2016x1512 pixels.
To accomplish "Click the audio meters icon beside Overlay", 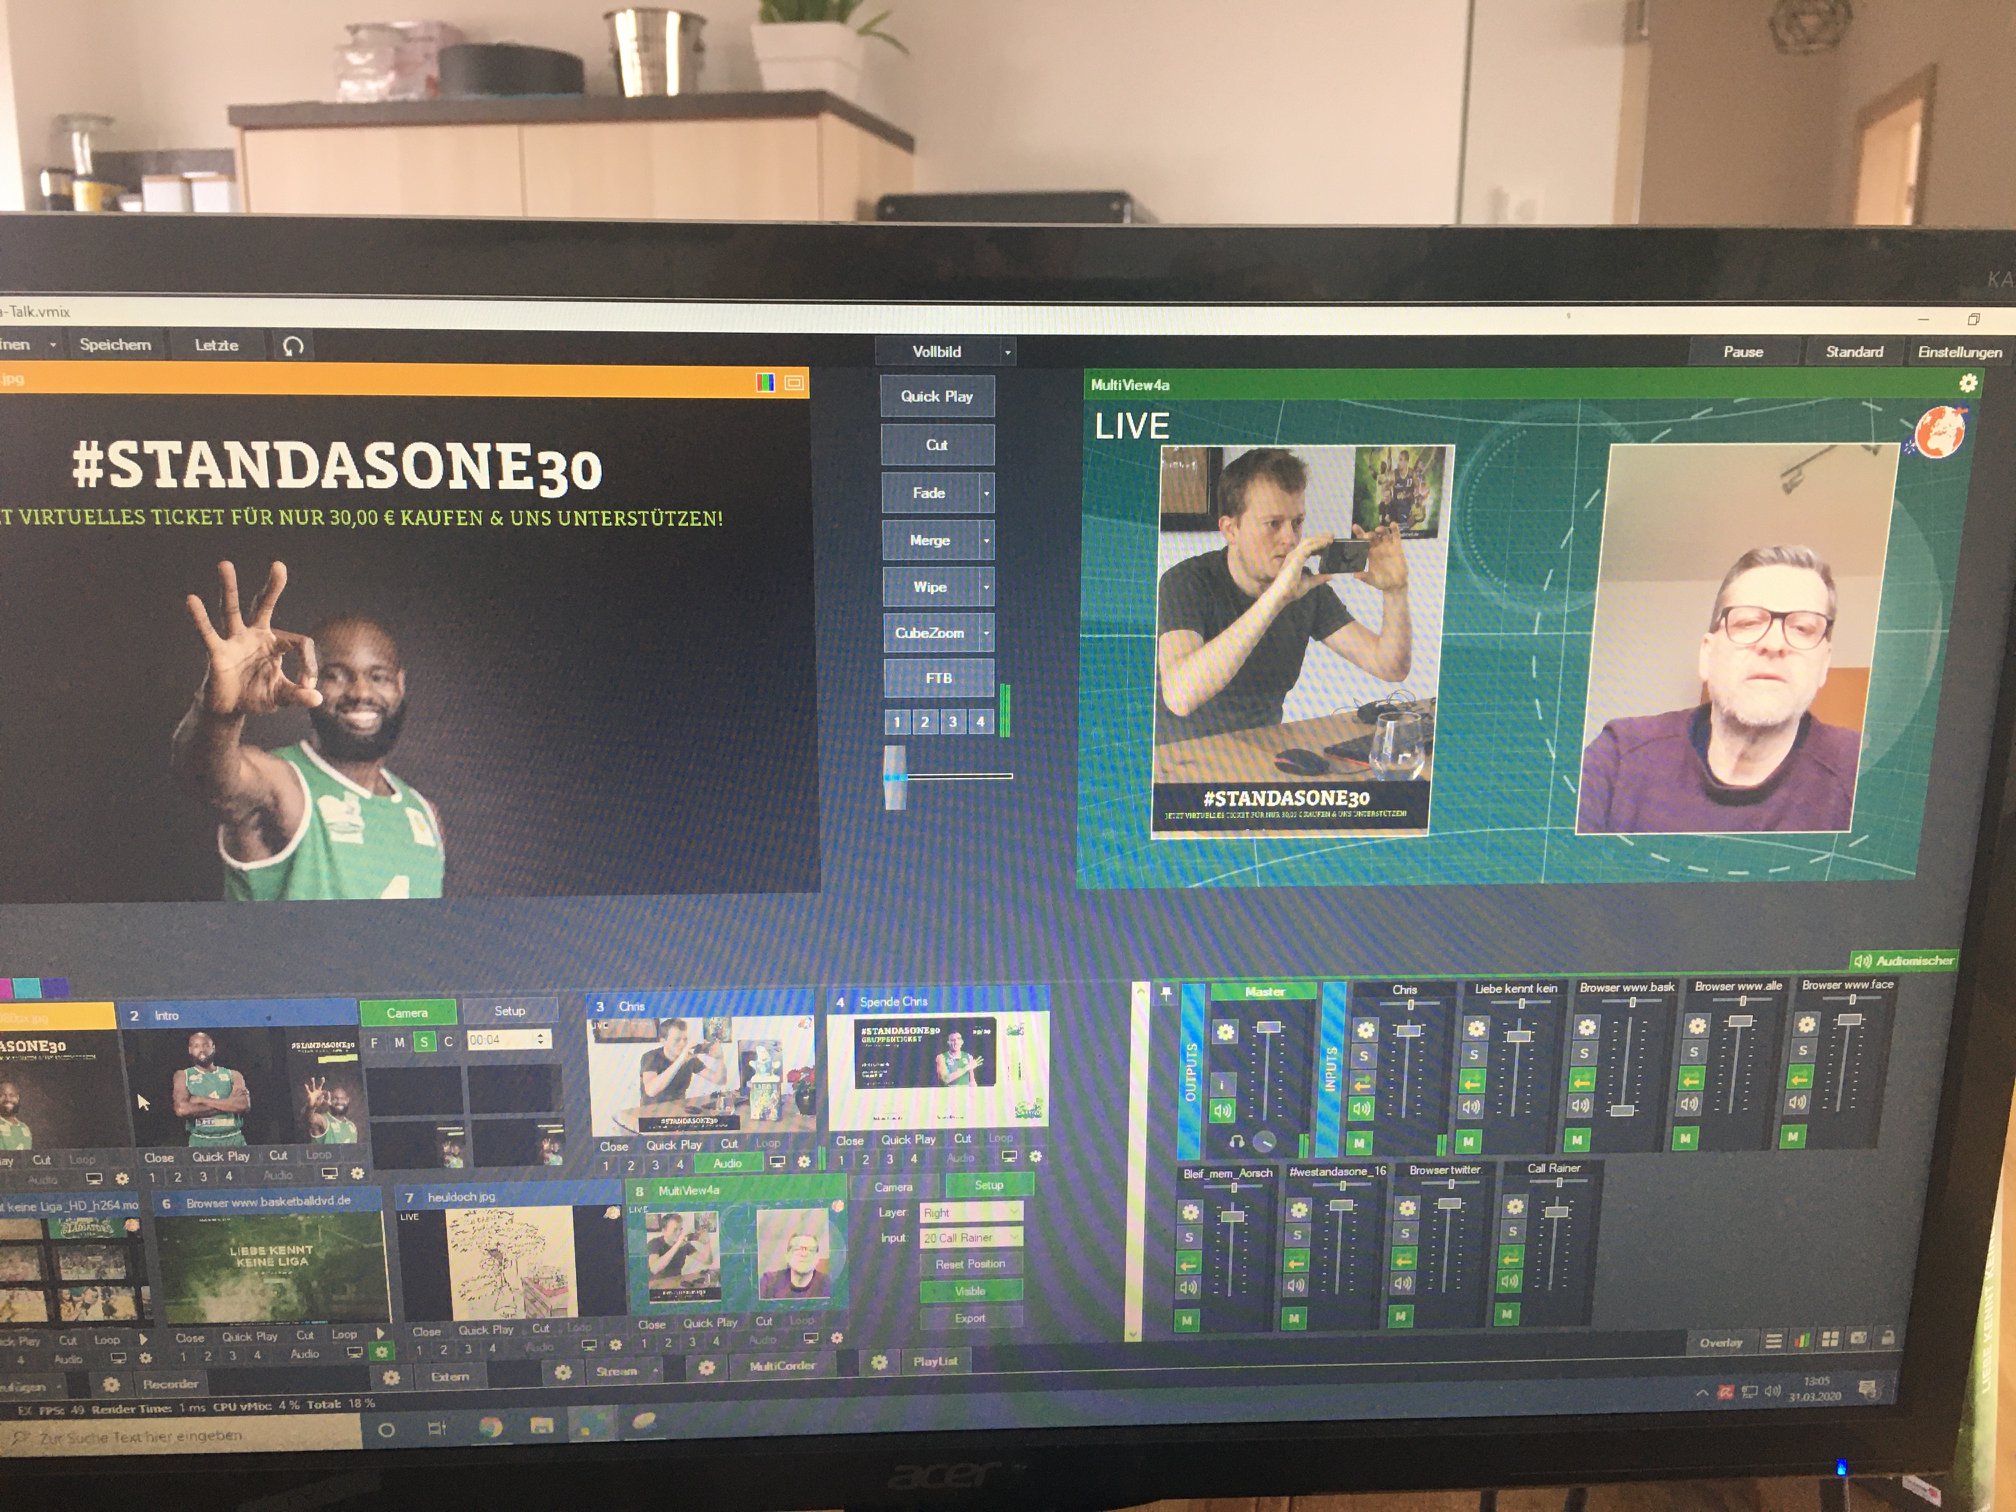I will [x=1802, y=1340].
